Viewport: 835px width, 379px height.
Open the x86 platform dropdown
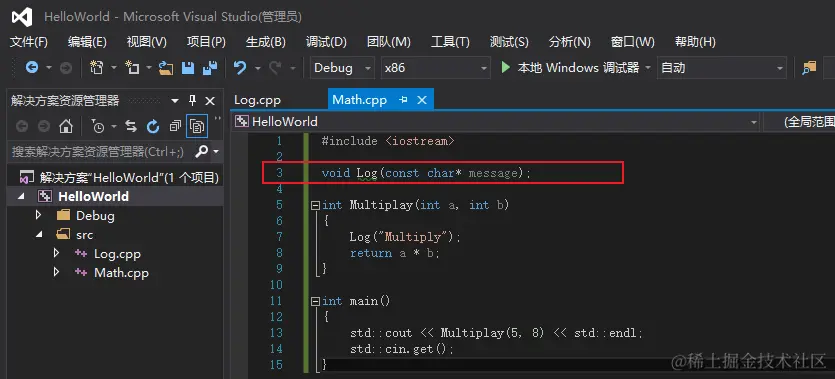pyautogui.click(x=436, y=68)
